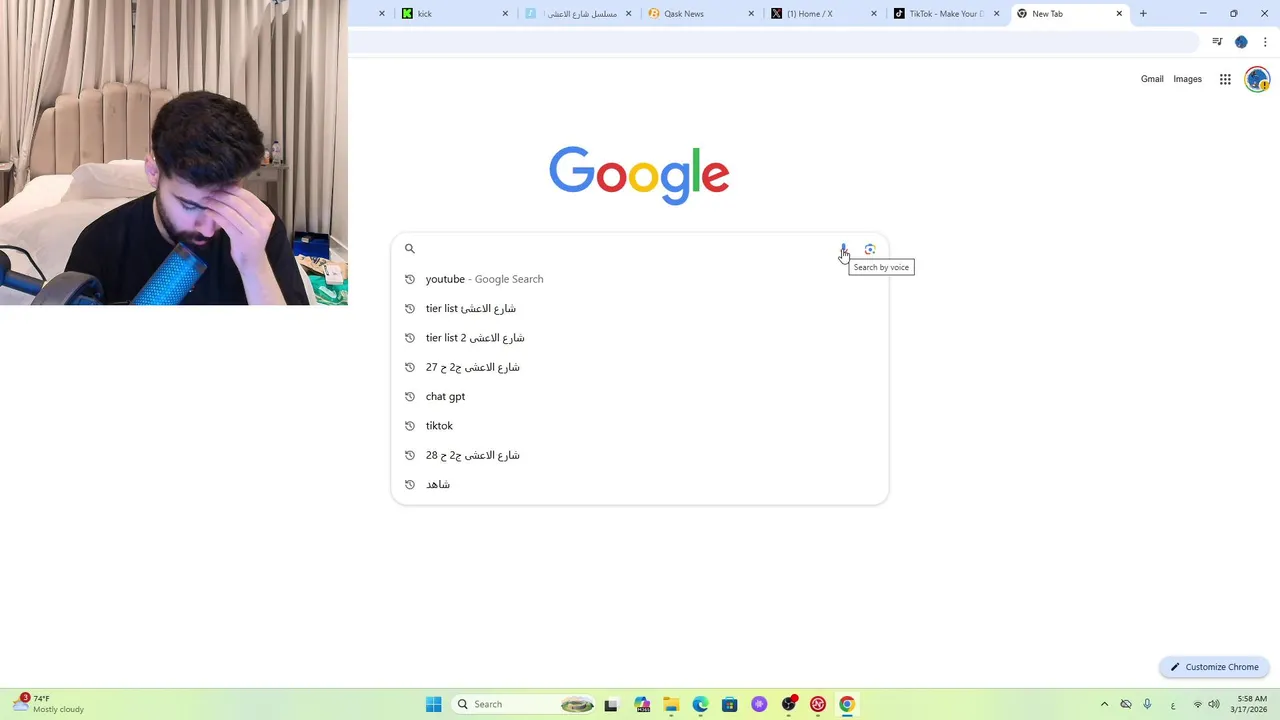Click the history icon next to "chat gpt"
This screenshot has width=1280, height=720.
coord(410,397)
